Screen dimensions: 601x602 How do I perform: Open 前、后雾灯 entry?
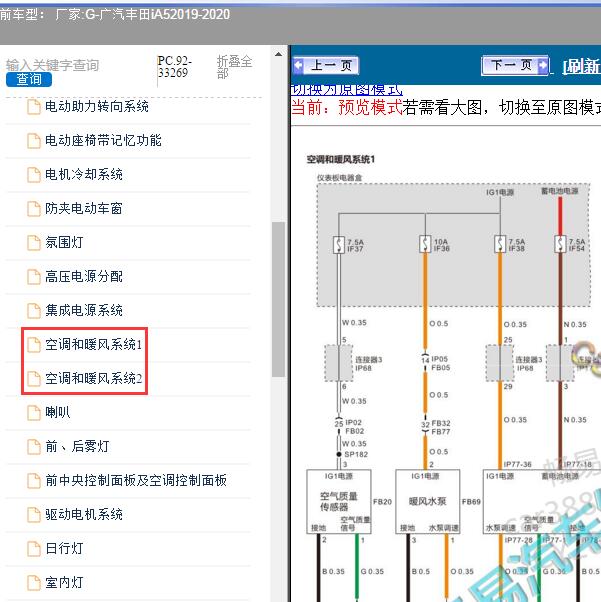click(77, 446)
